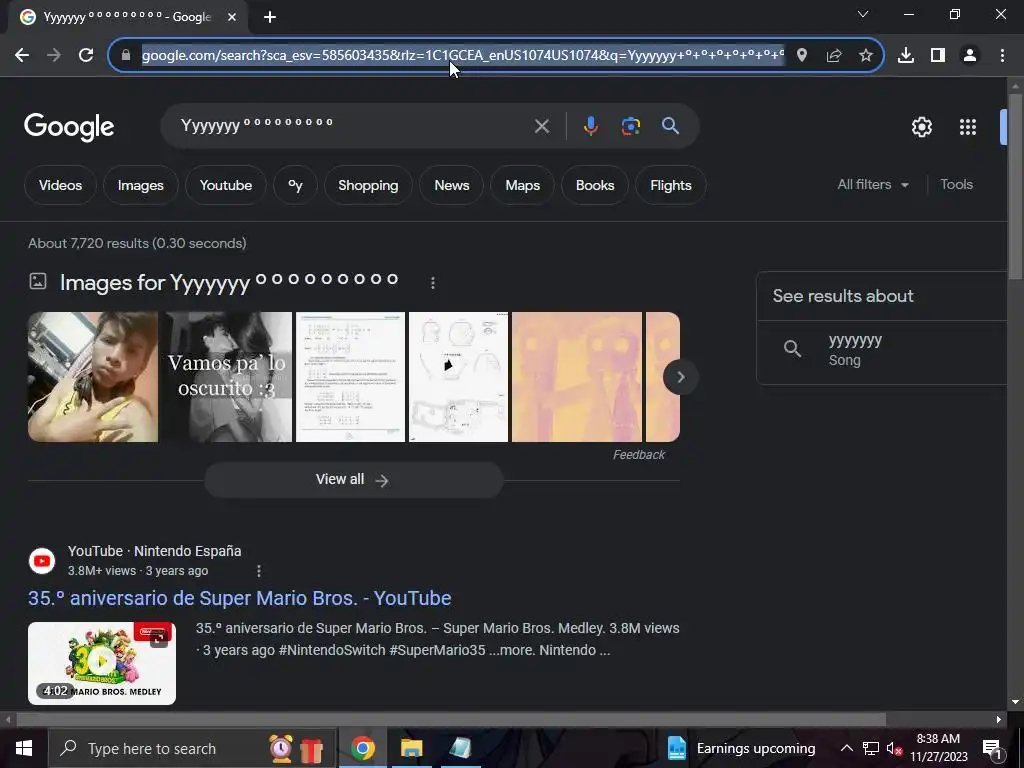Open the selfie image thumbnail
Image resolution: width=1024 pixels, height=768 pixels.
coord(93,377)
